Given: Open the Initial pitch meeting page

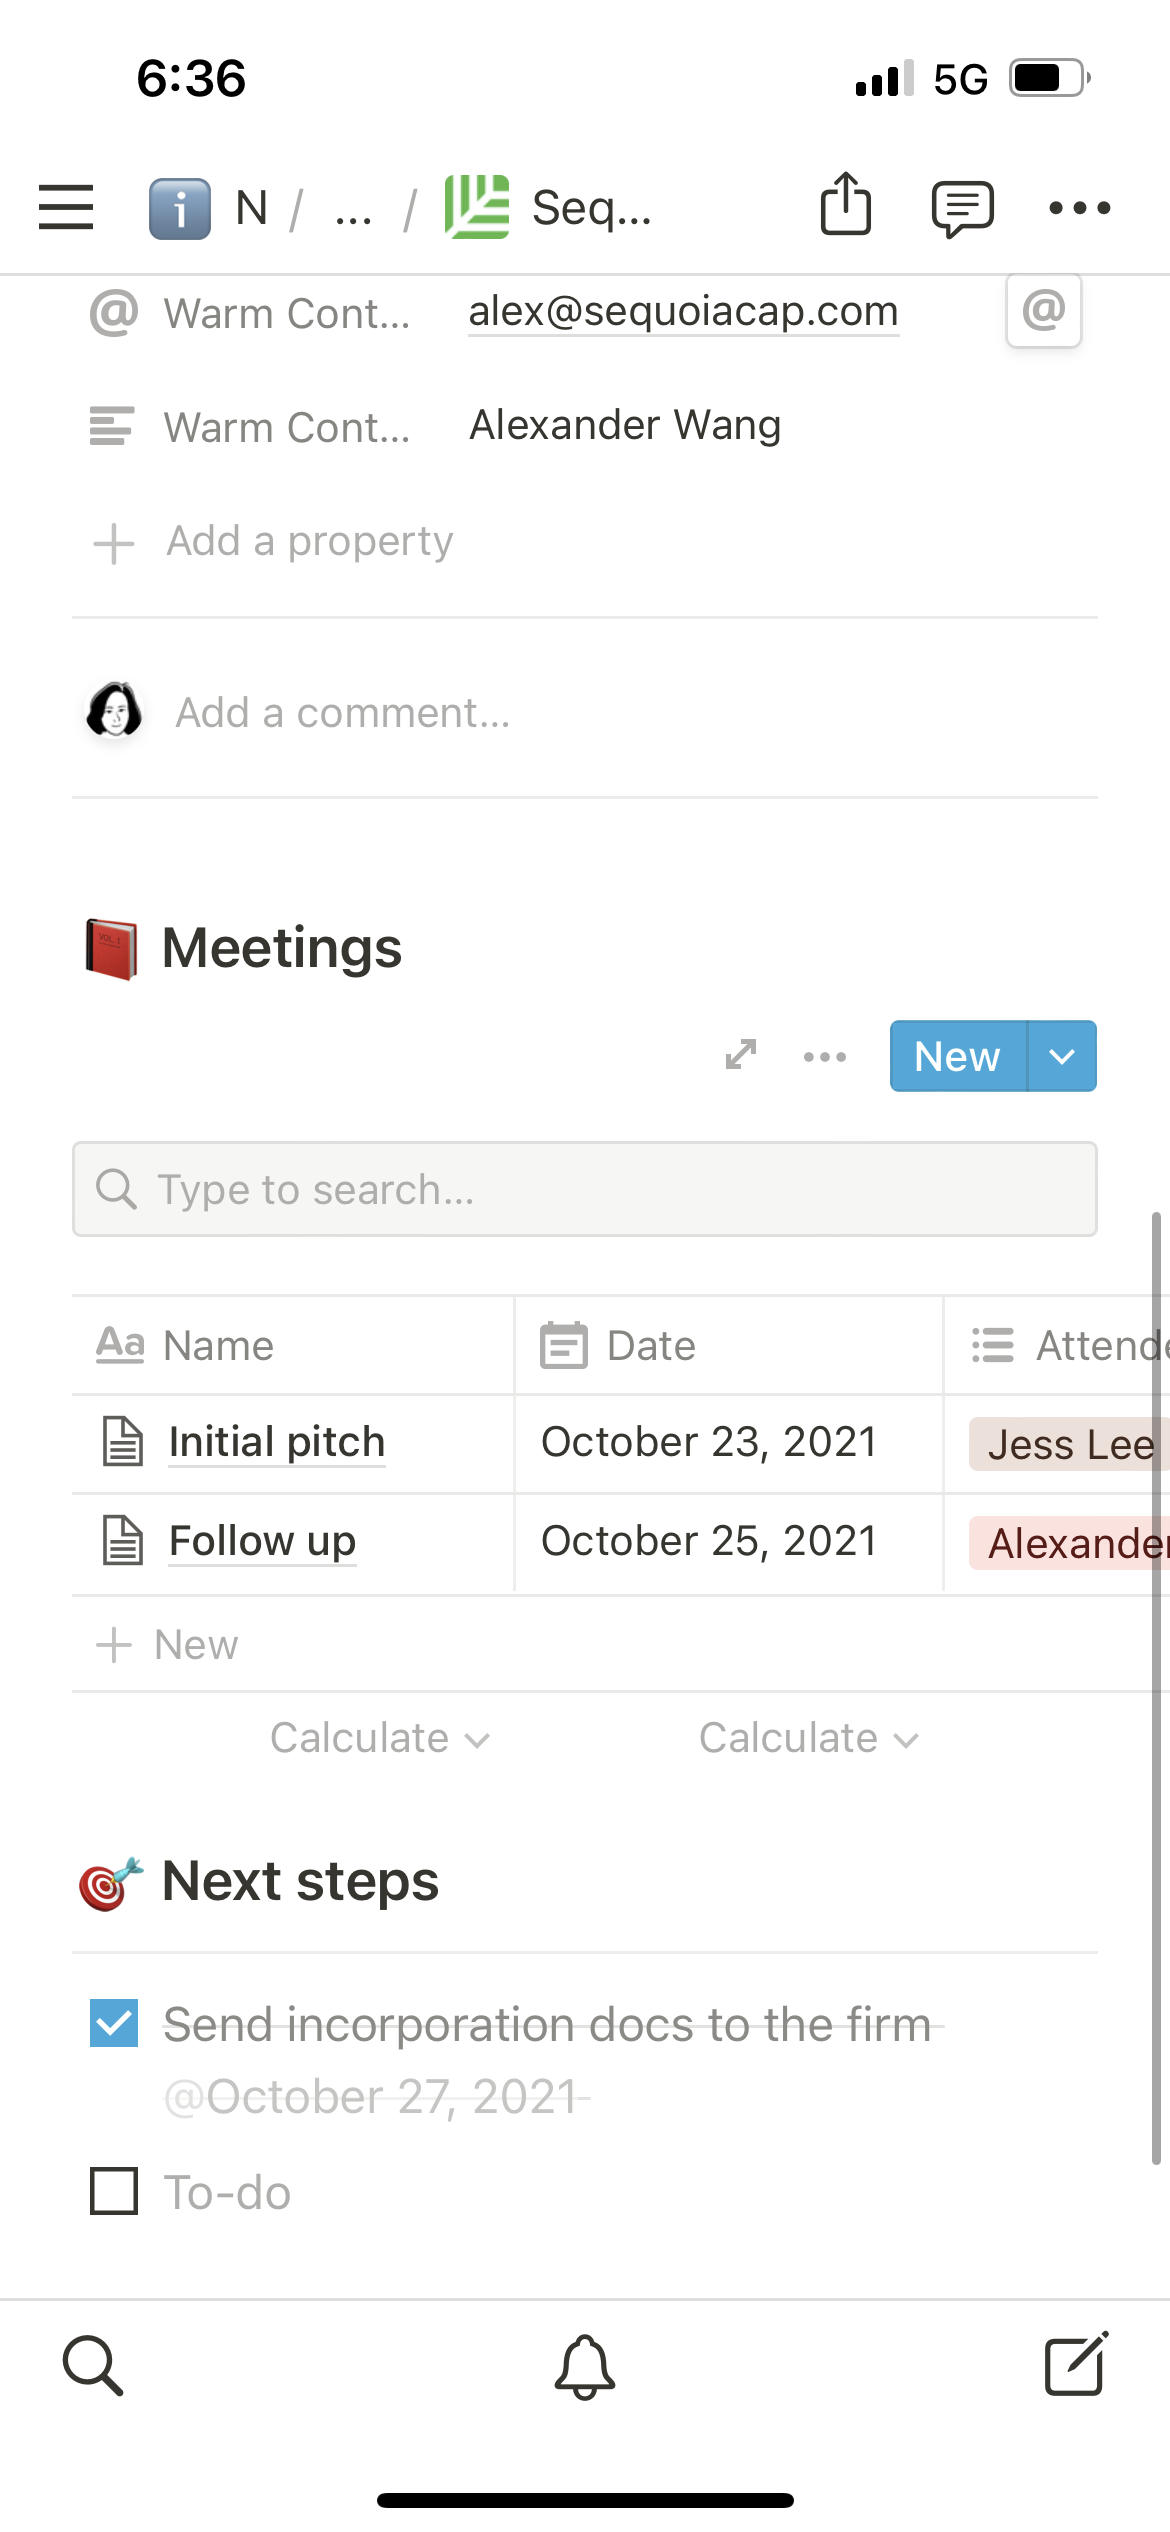Looking at the screenshot, I should coord(276,1442).
